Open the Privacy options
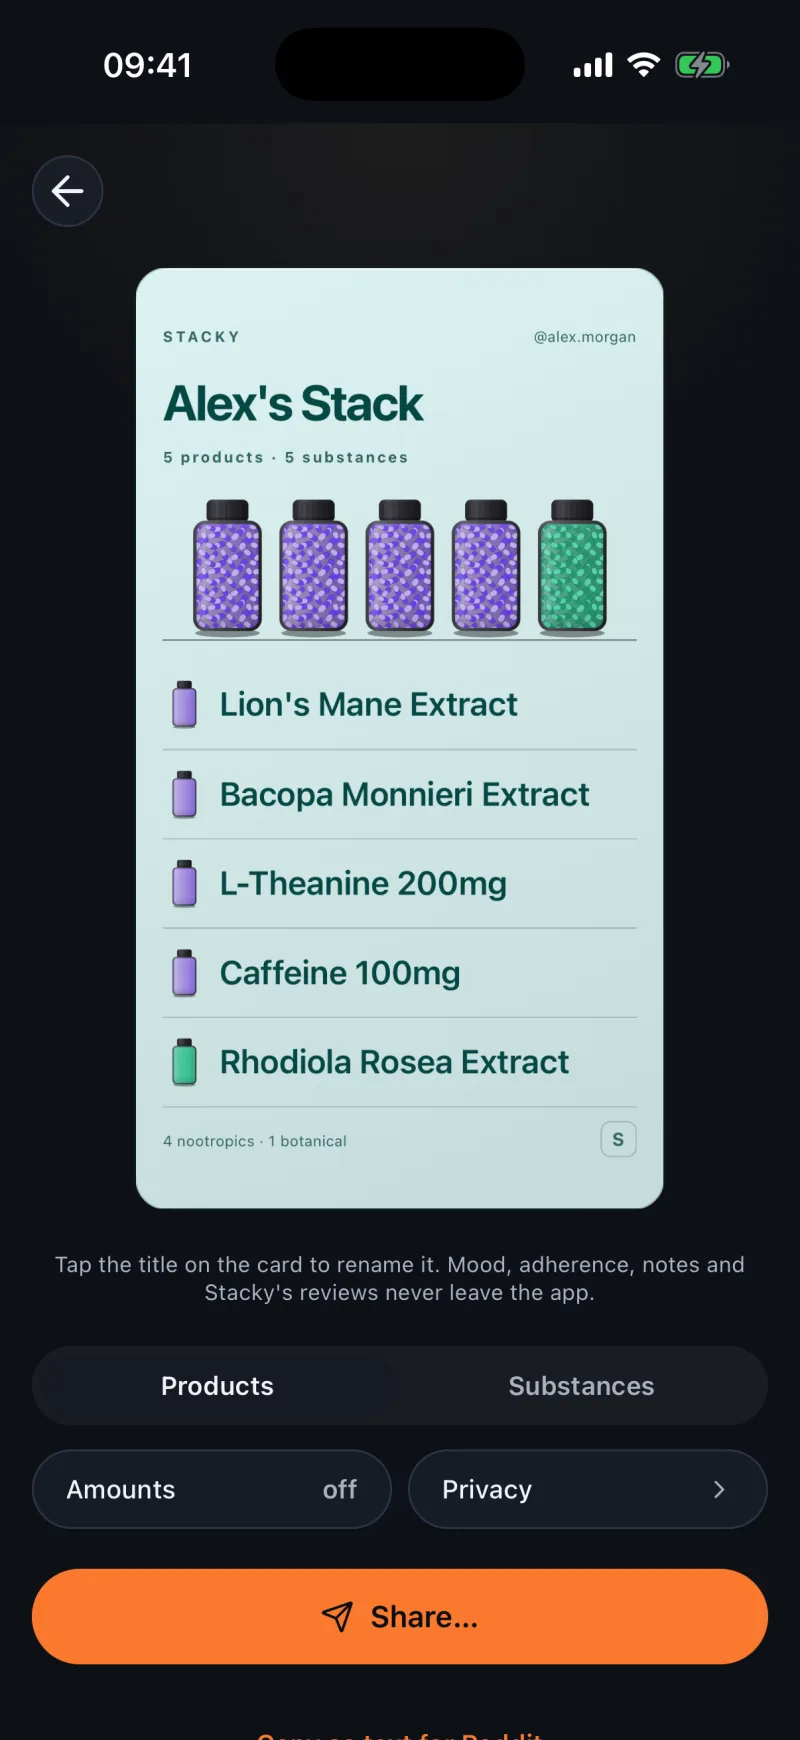The width and height of the screenshot is (800, 1740). (x=588, y=1489)
